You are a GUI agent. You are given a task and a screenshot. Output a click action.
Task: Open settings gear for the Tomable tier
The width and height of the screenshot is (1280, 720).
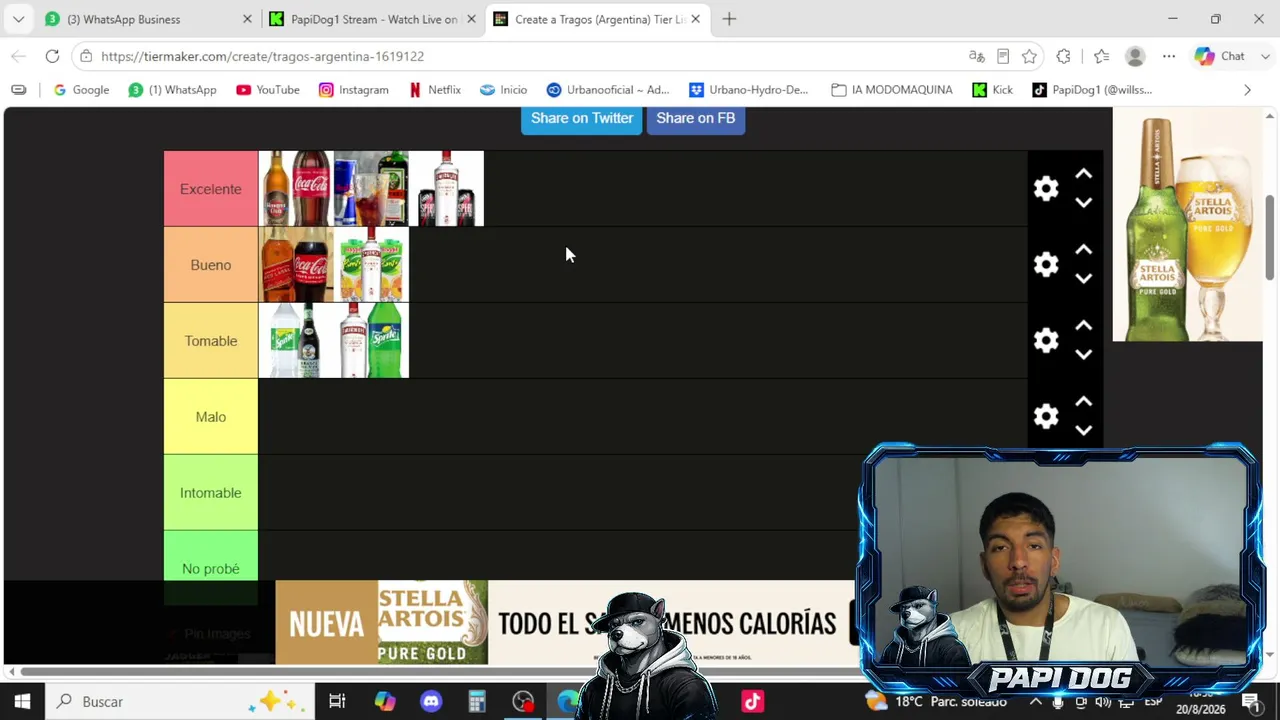coord(1046,341)
